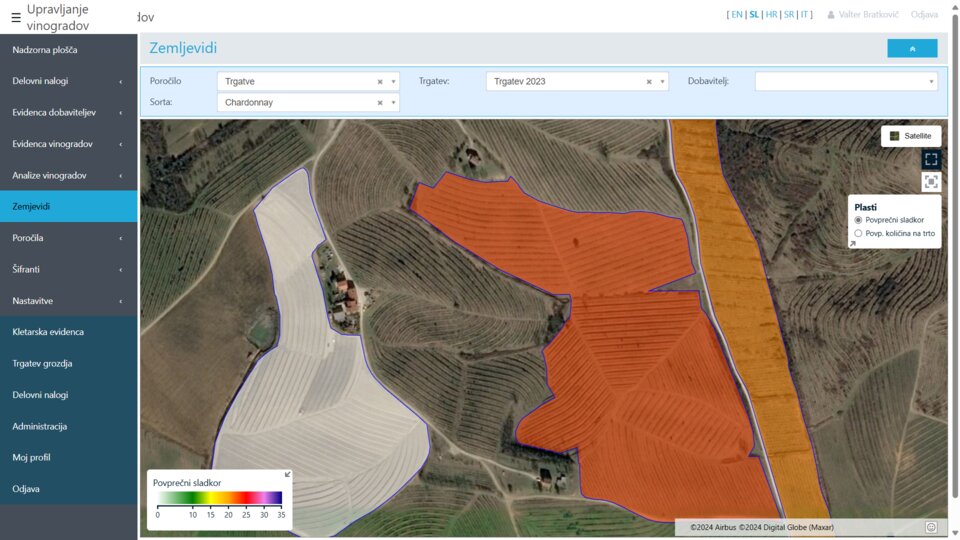Select Povprečni sladkor layer
The width and height of the screenshot is (960, 540).
coord(858,219)
